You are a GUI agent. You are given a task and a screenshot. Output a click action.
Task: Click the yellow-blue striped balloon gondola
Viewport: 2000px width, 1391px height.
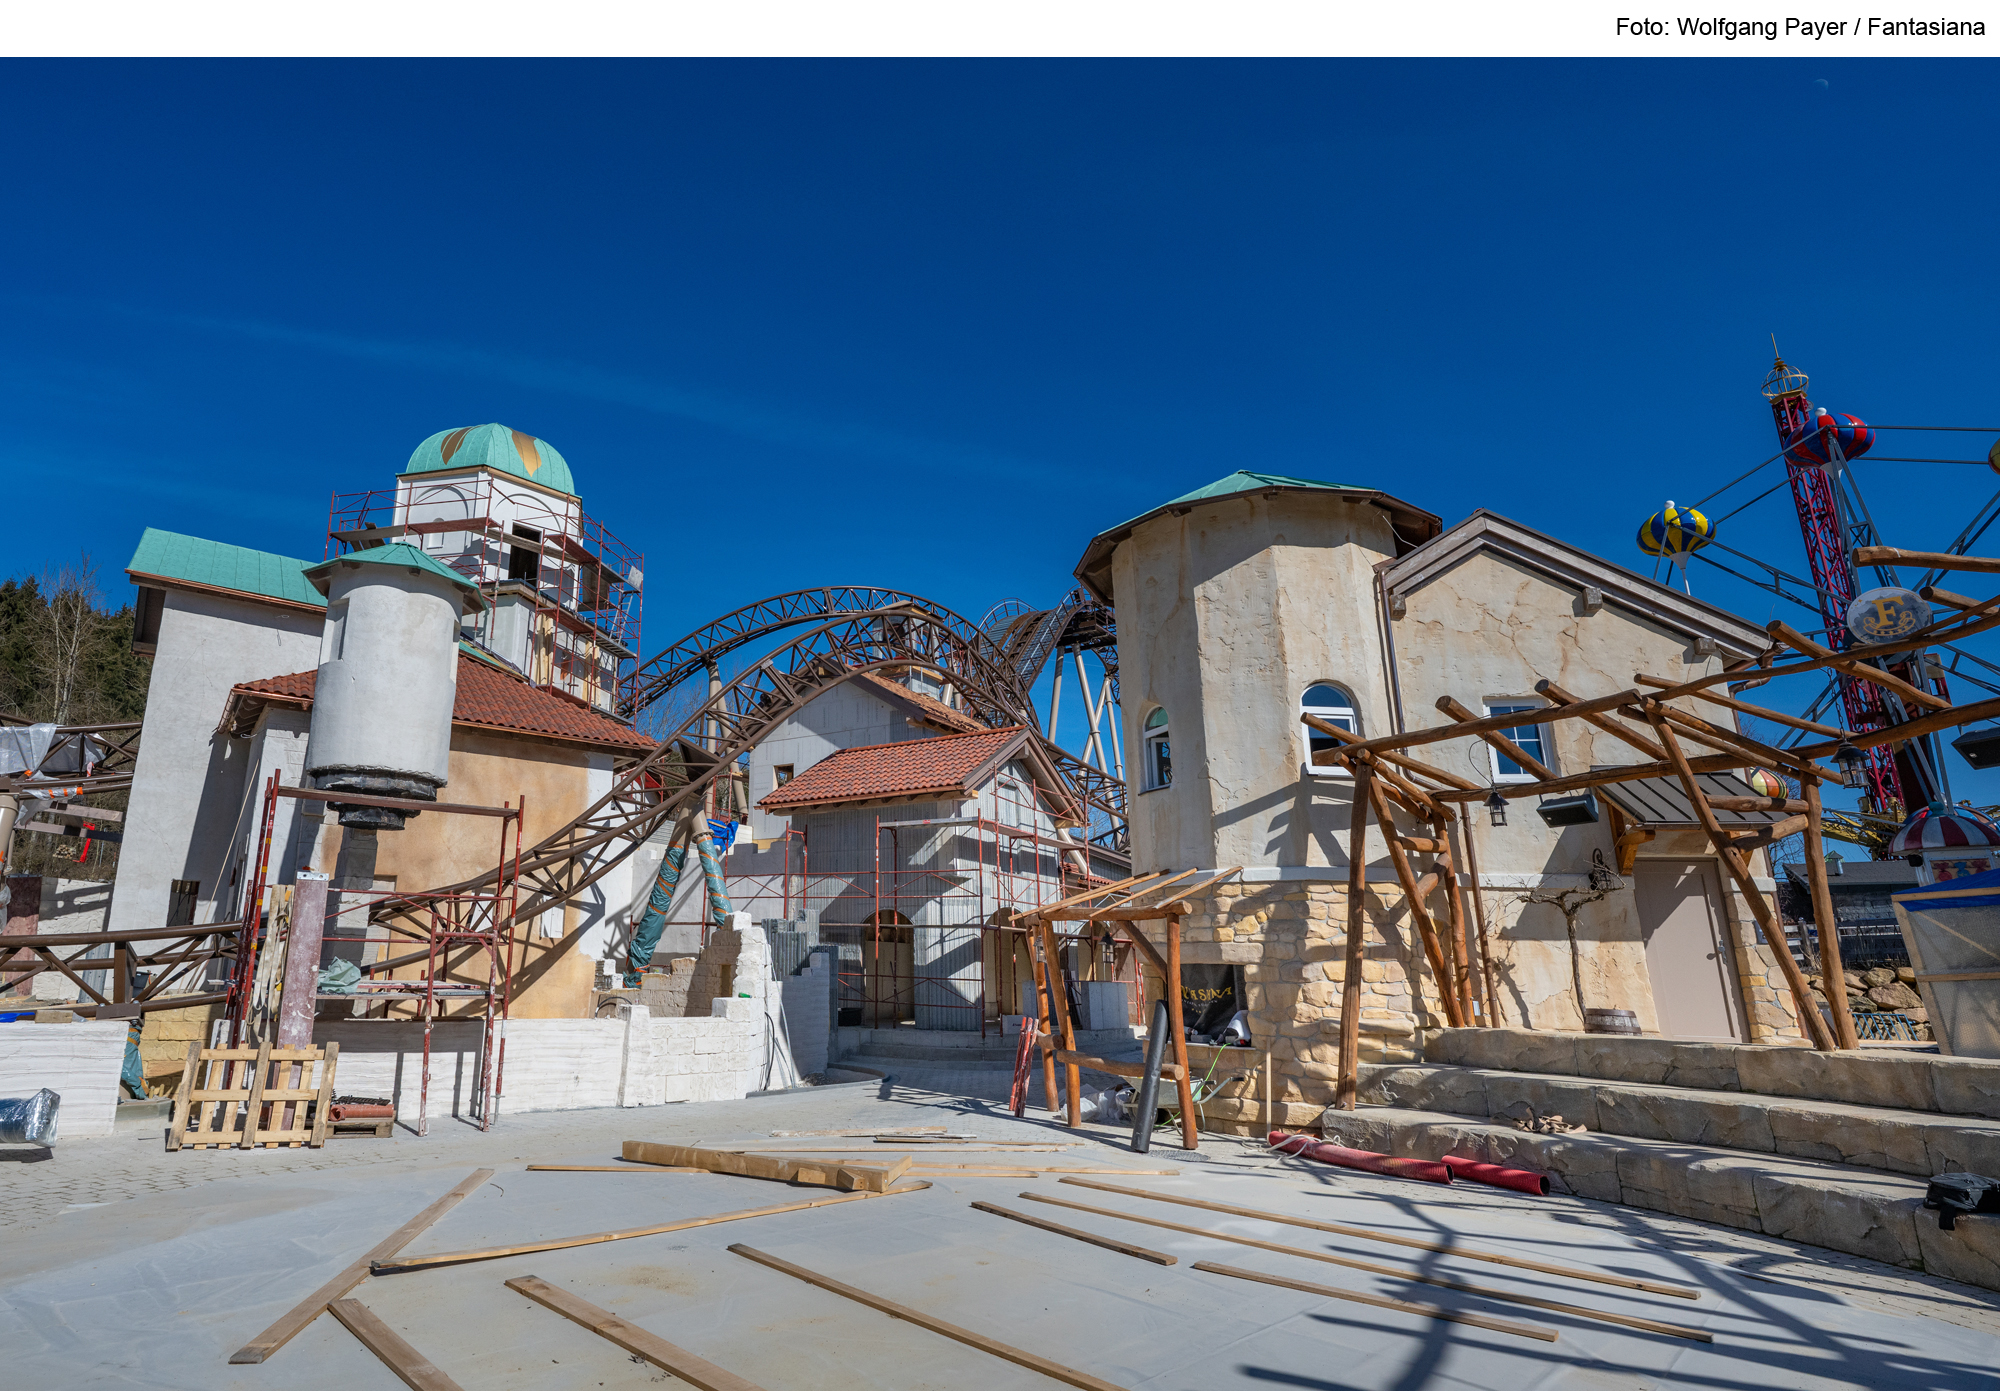(1675, 531)
